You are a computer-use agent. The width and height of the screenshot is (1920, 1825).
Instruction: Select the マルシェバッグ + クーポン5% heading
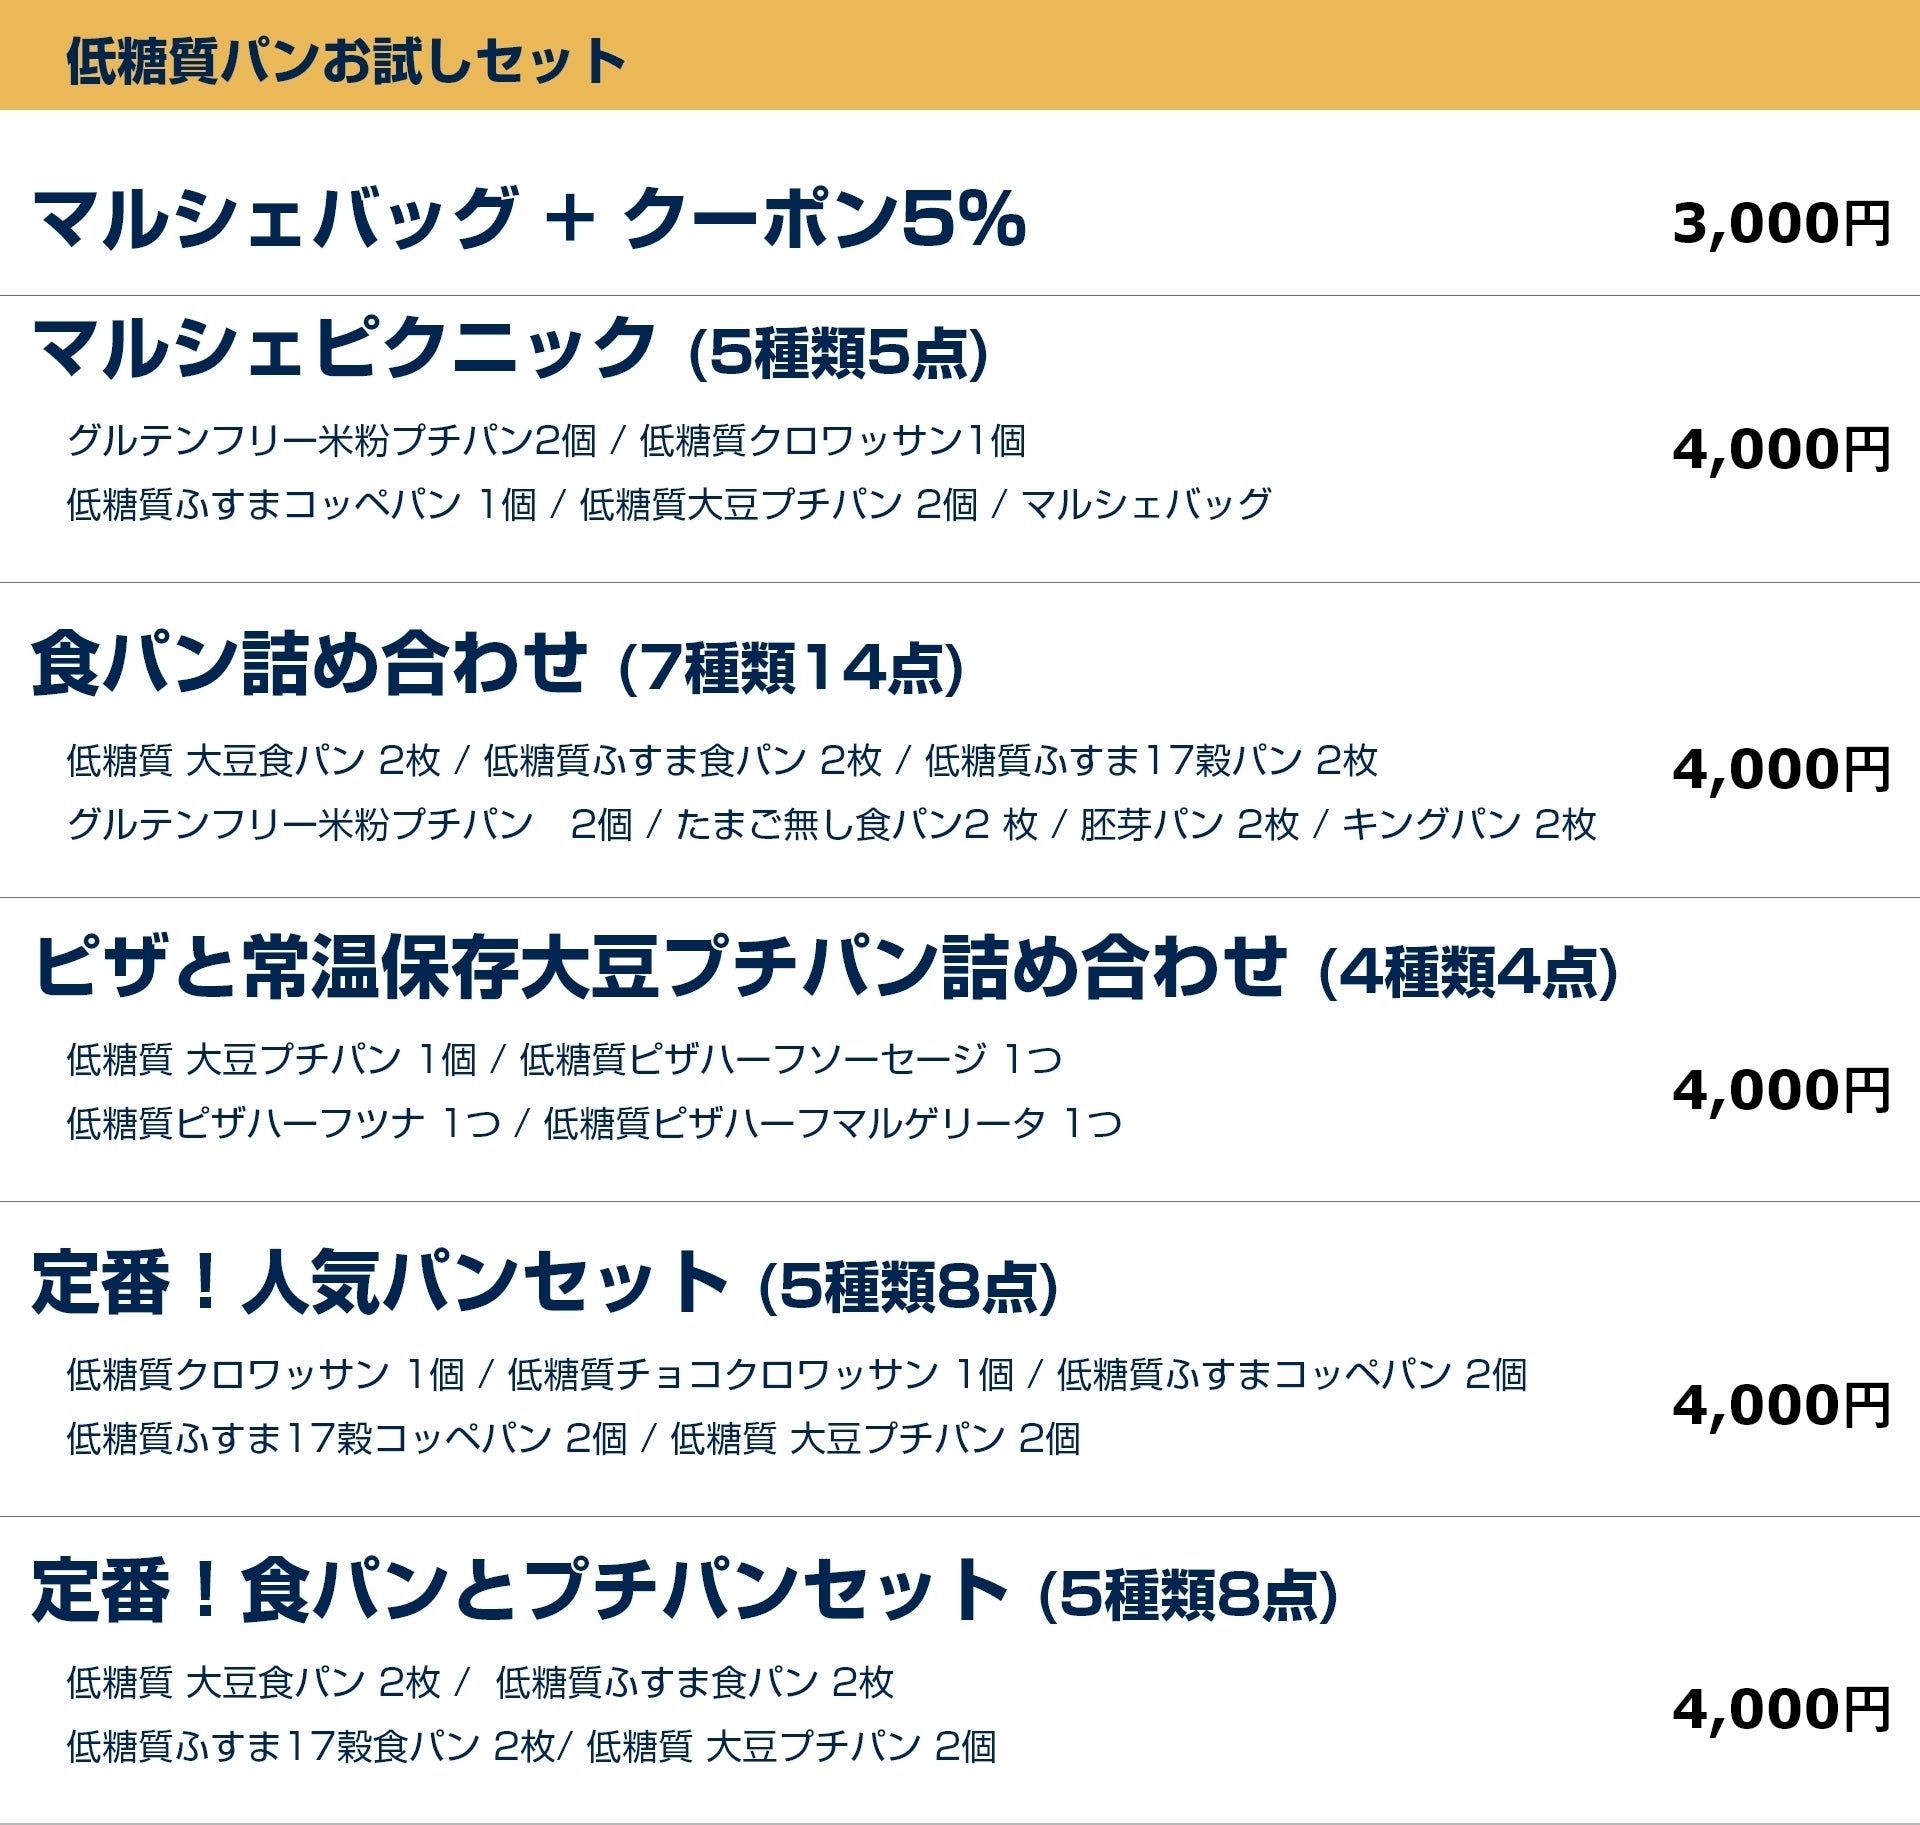tap(528, 219)
